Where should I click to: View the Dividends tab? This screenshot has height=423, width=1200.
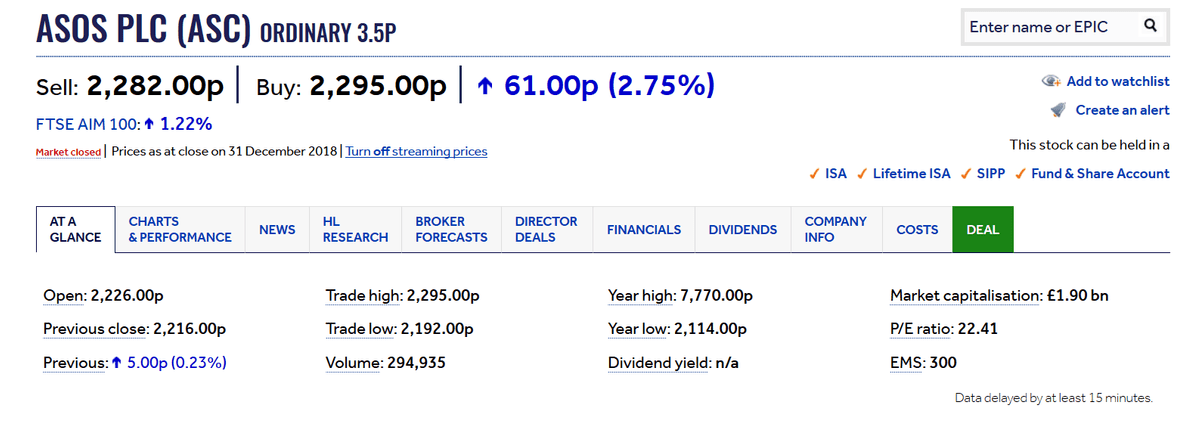pos(742,229)
